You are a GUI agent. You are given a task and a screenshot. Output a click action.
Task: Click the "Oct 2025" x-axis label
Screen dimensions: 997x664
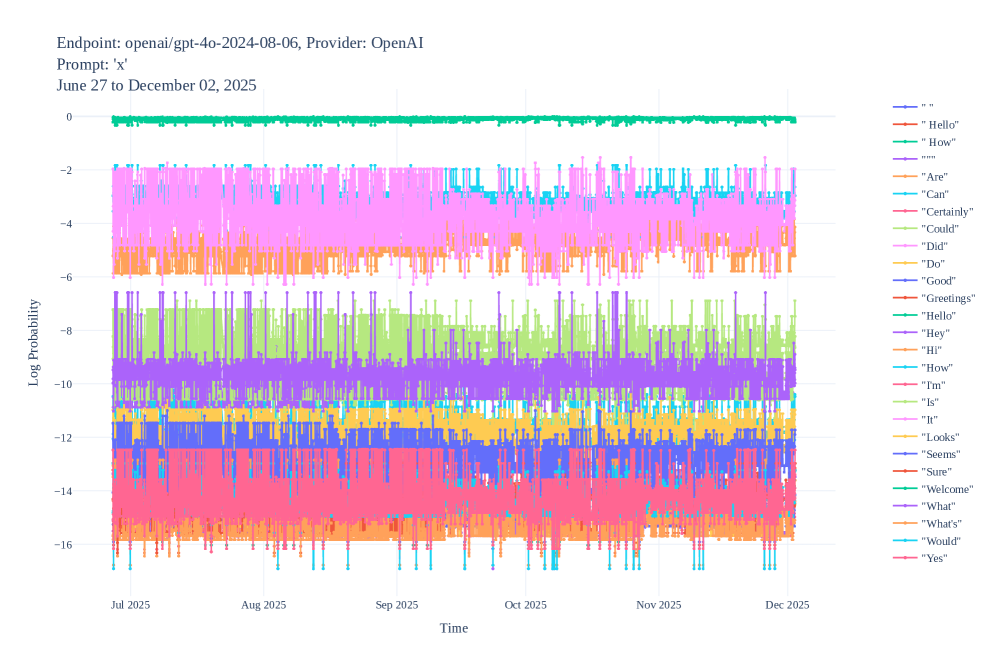(525, 605)
